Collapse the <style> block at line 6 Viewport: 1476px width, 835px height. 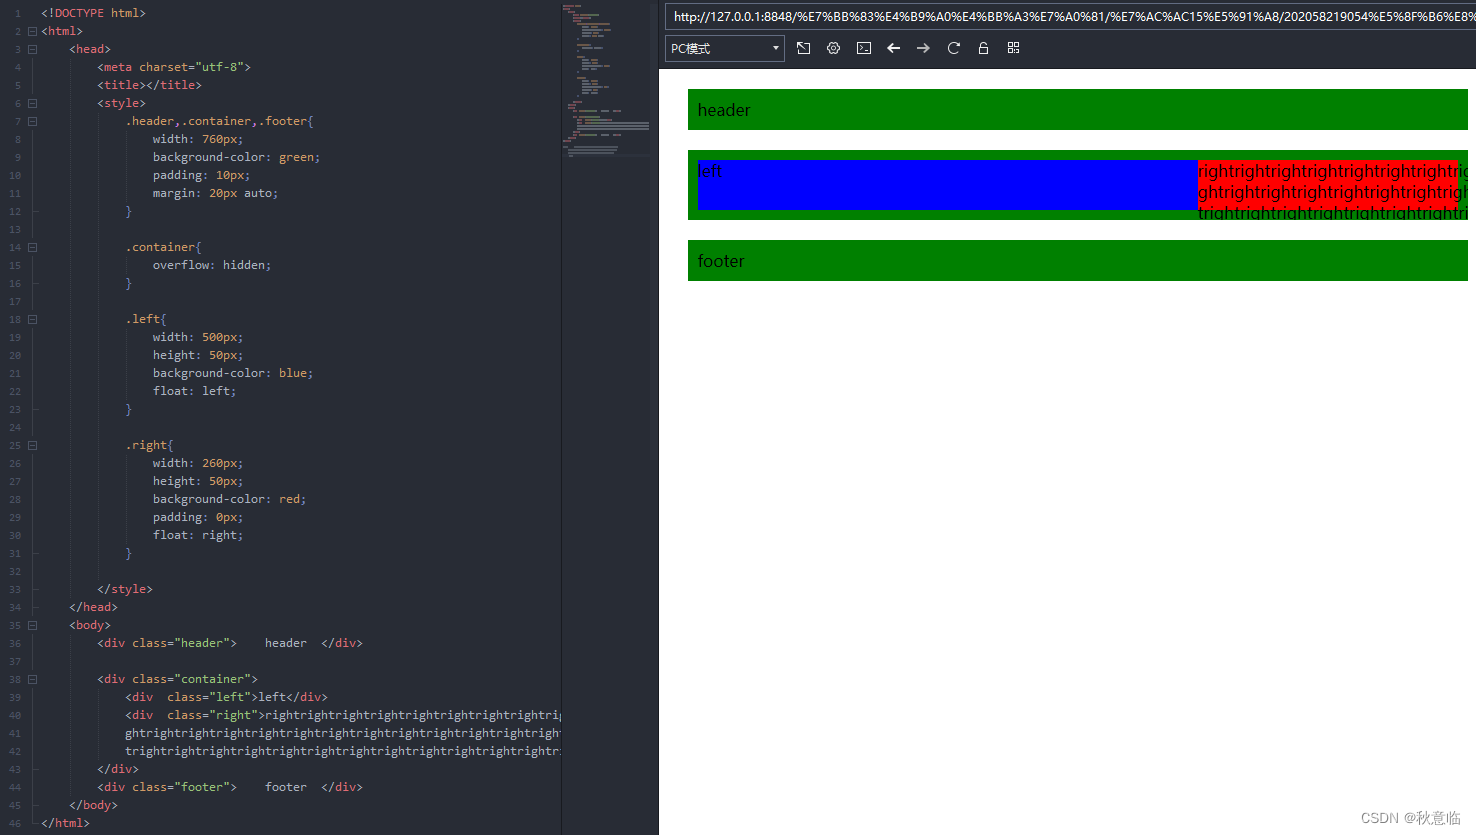(x=32, y=103)
